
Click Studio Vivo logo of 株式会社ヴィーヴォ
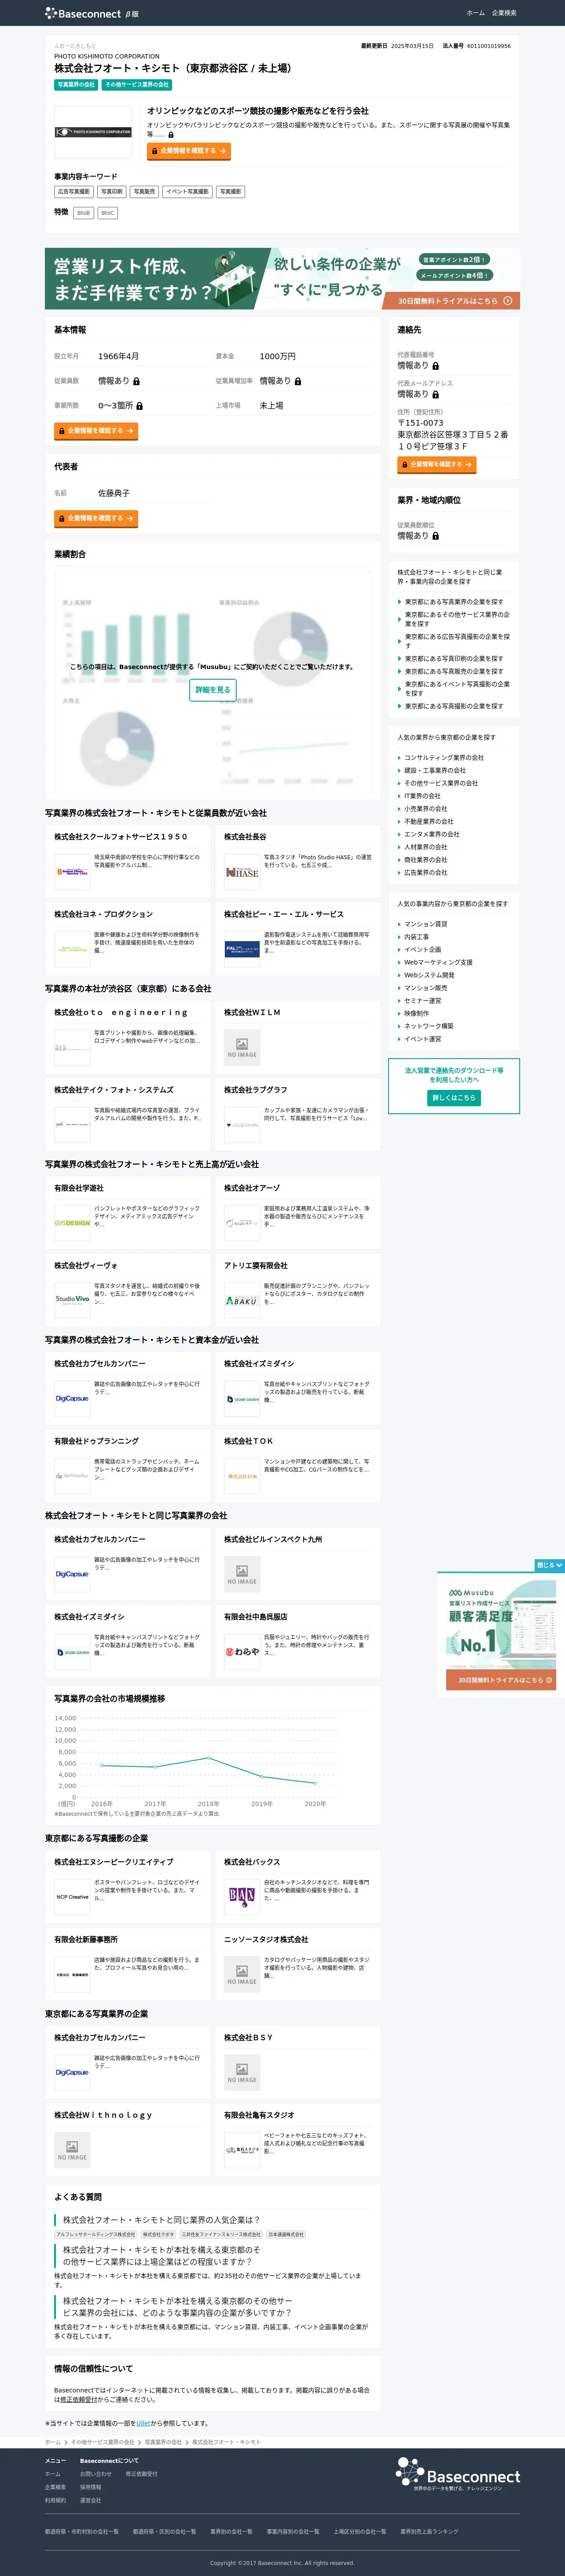point(72,1300)
